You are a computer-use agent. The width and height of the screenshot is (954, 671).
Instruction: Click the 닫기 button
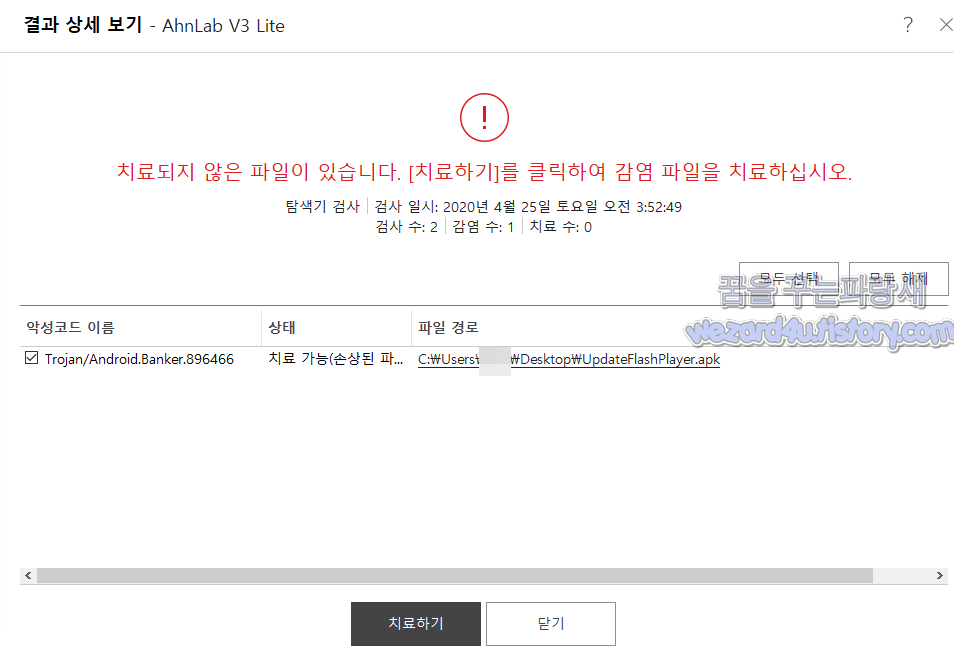(551, 624)
